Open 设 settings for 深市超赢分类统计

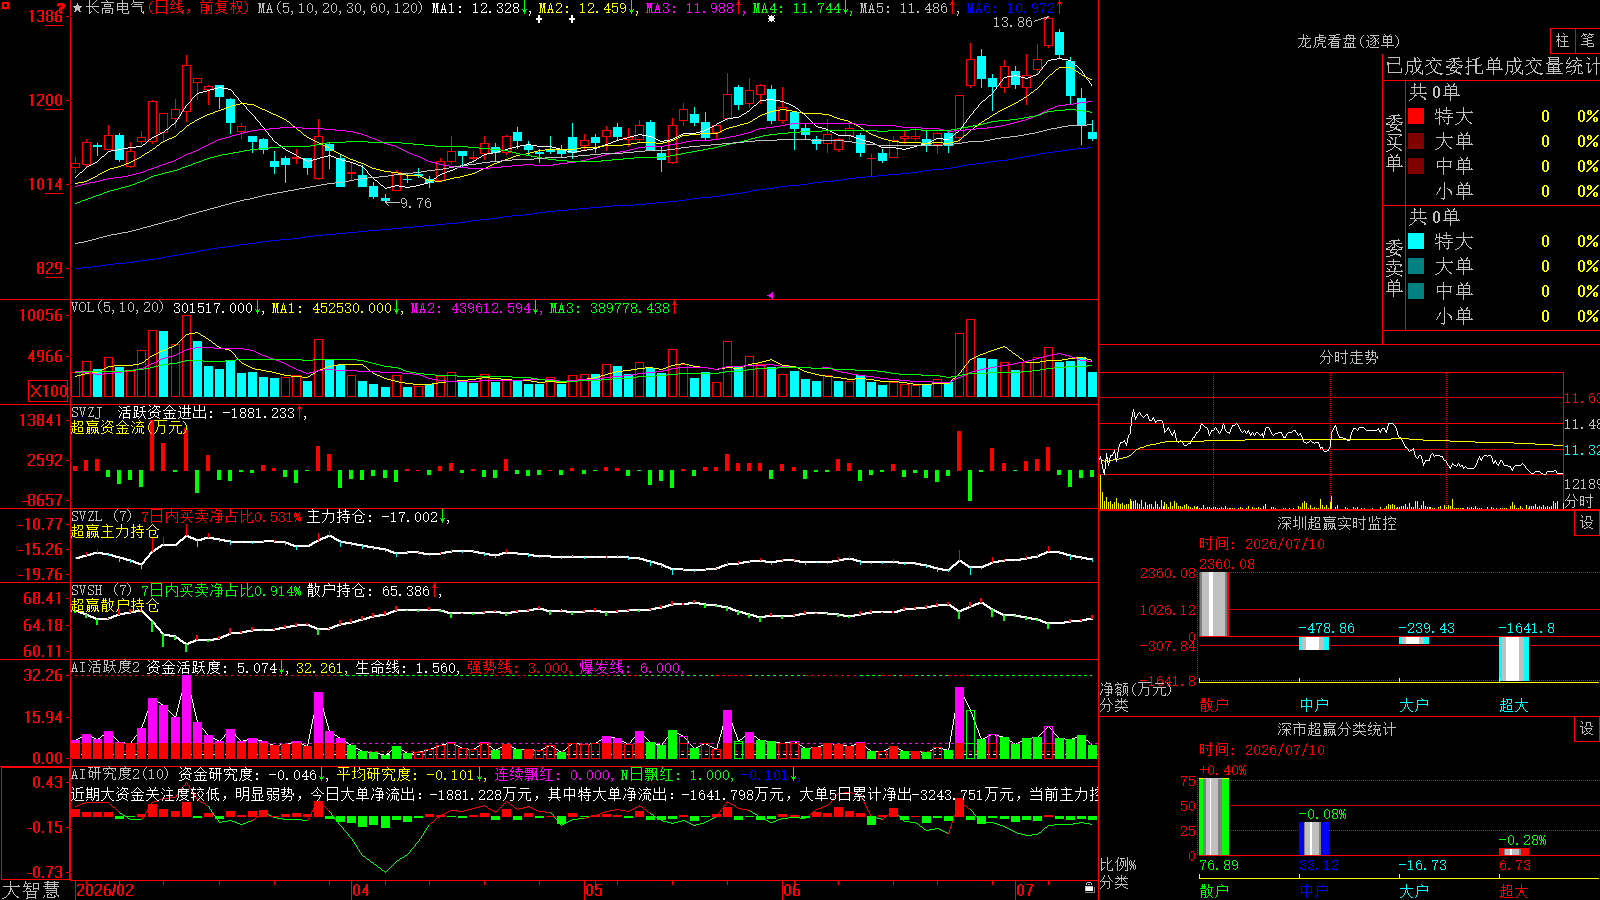click(1587, 729)
